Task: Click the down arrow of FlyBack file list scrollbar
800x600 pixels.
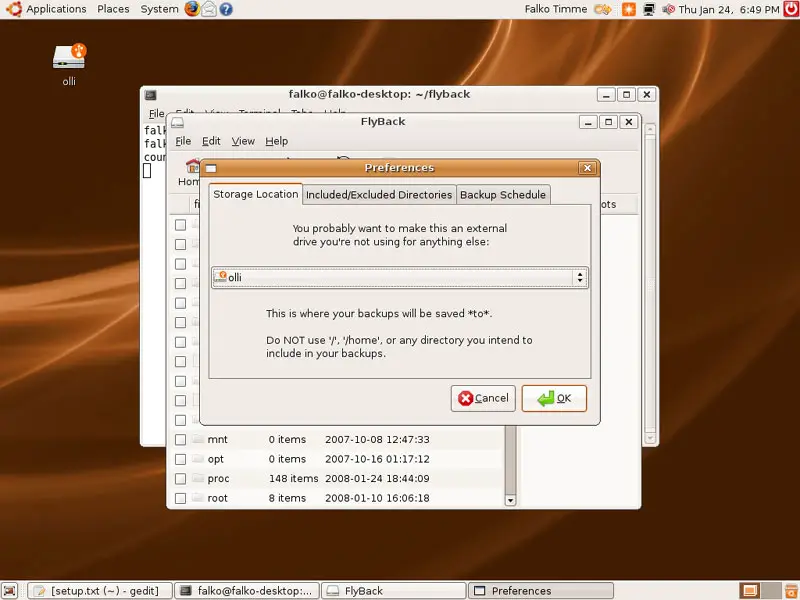Action: pyautogui.click(x=510, y=500)
